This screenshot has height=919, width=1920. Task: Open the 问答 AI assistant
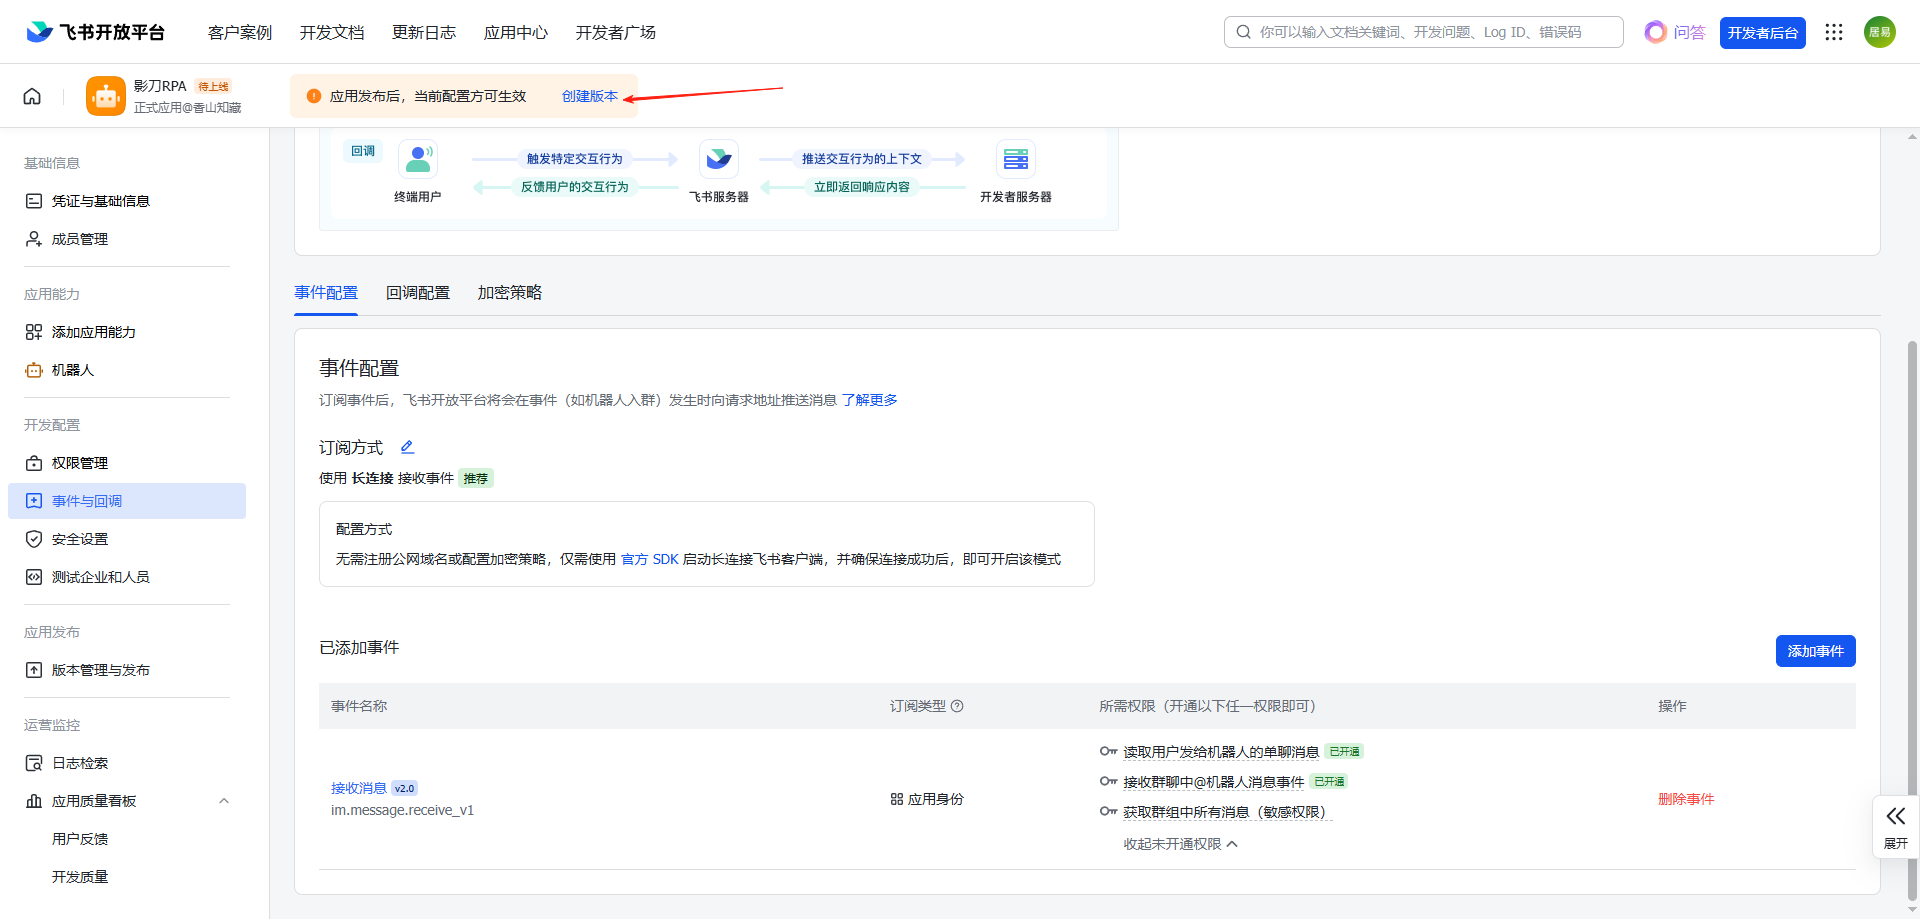1675,32
